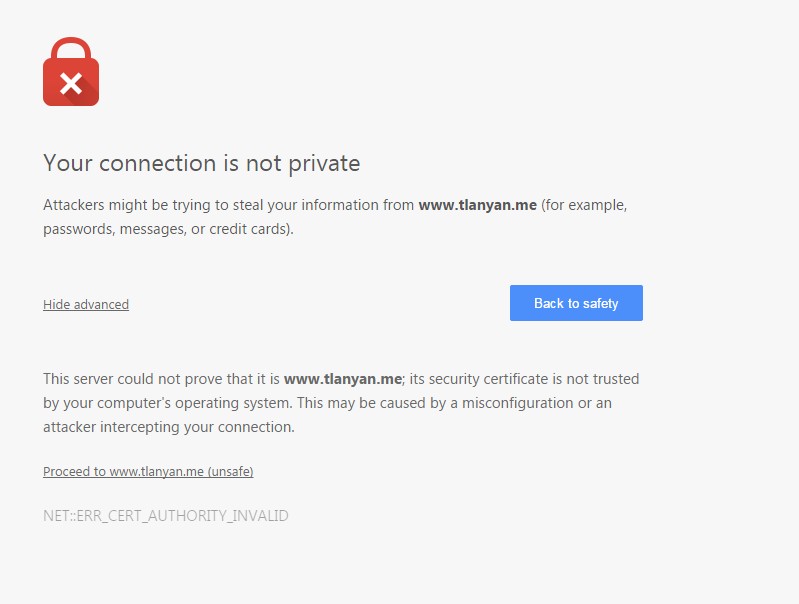This screenshot has width=799, height=604.
Task: Click bold www.tlanyan.me in the Attackers sentence
Action: pos(477,205)
